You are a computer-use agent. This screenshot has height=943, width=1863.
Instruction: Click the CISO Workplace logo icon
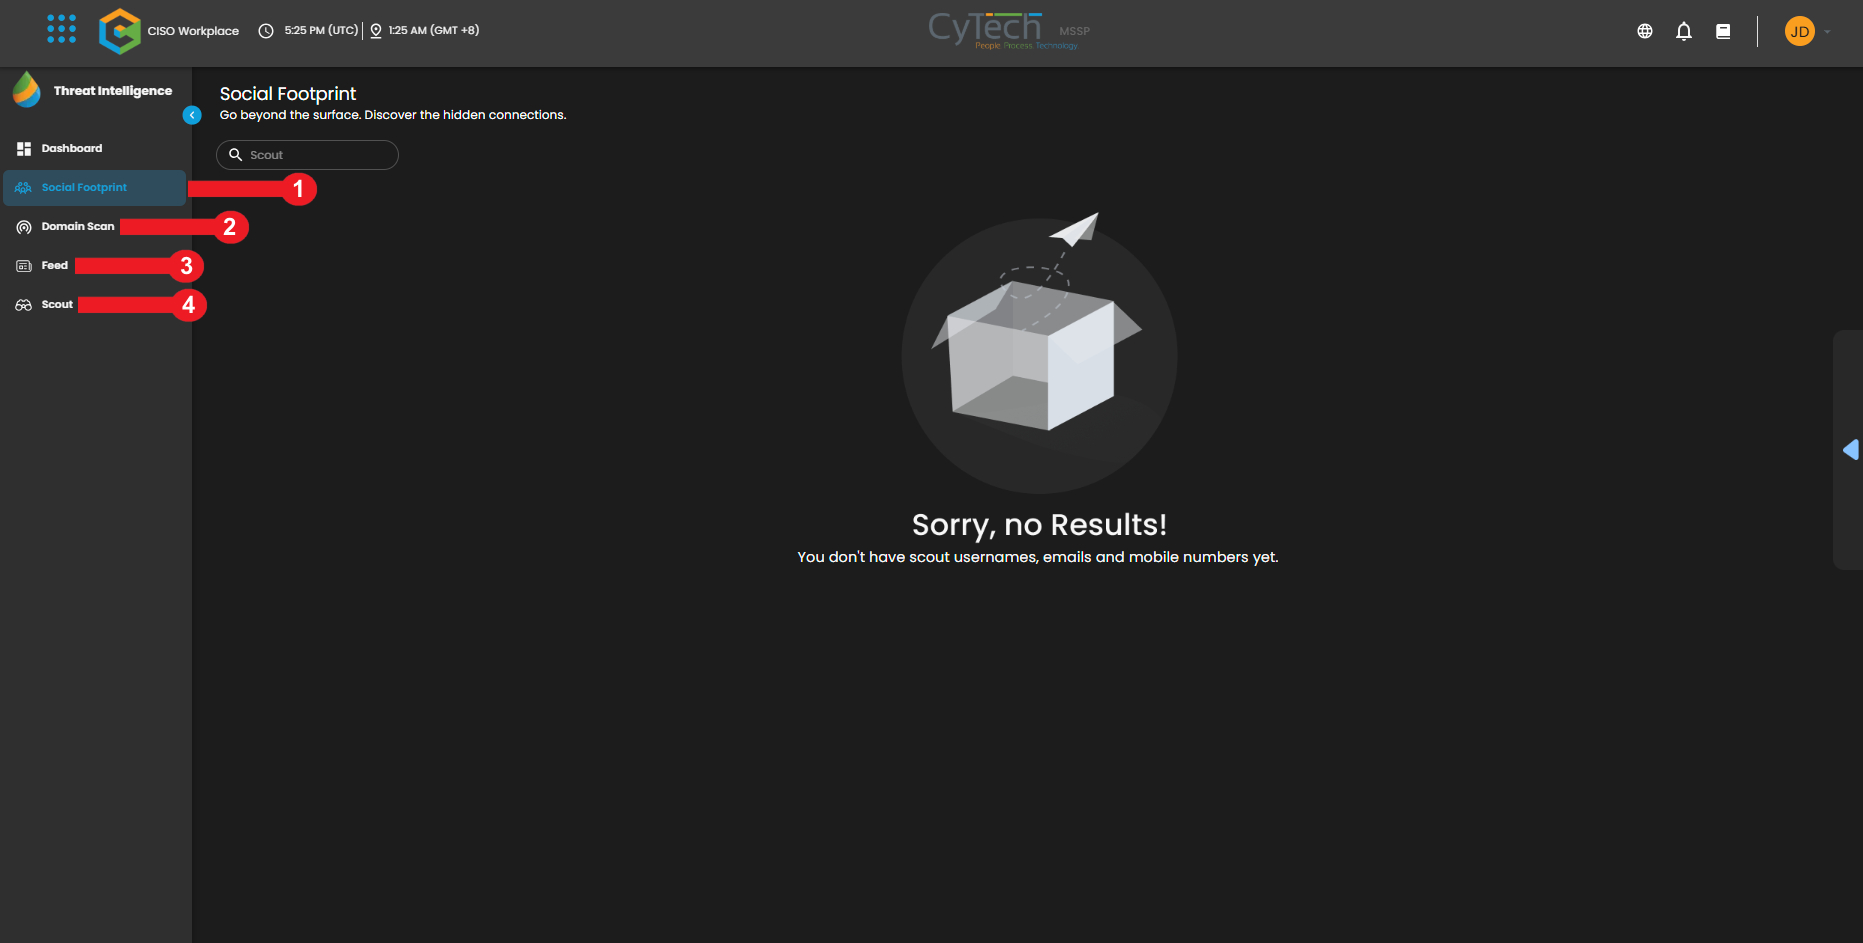click(120, 31)
